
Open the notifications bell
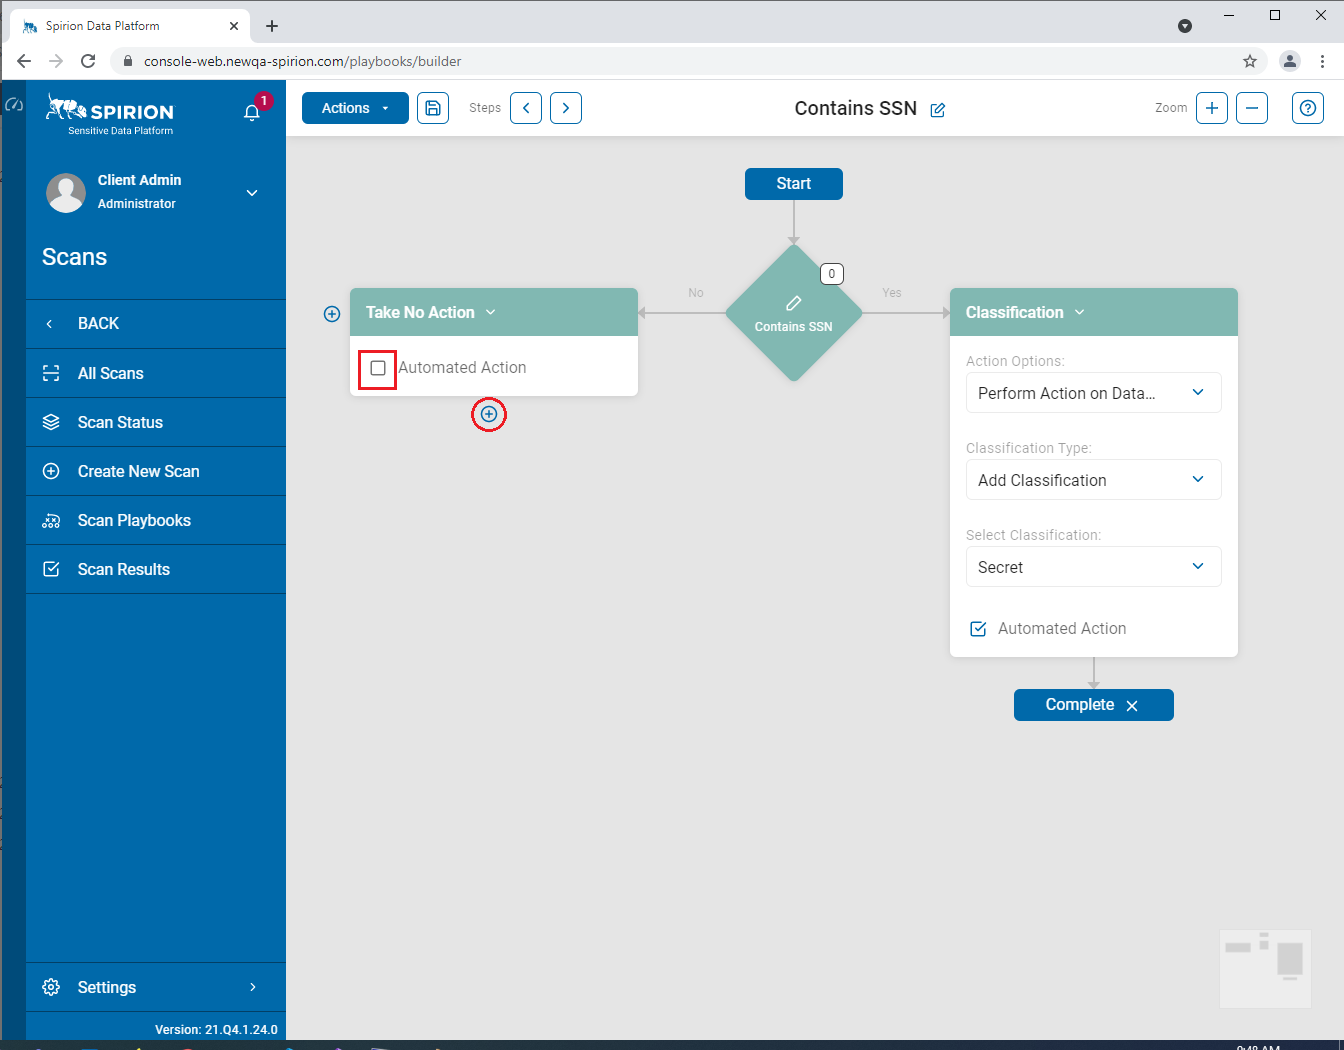click(x=252, y=112)
